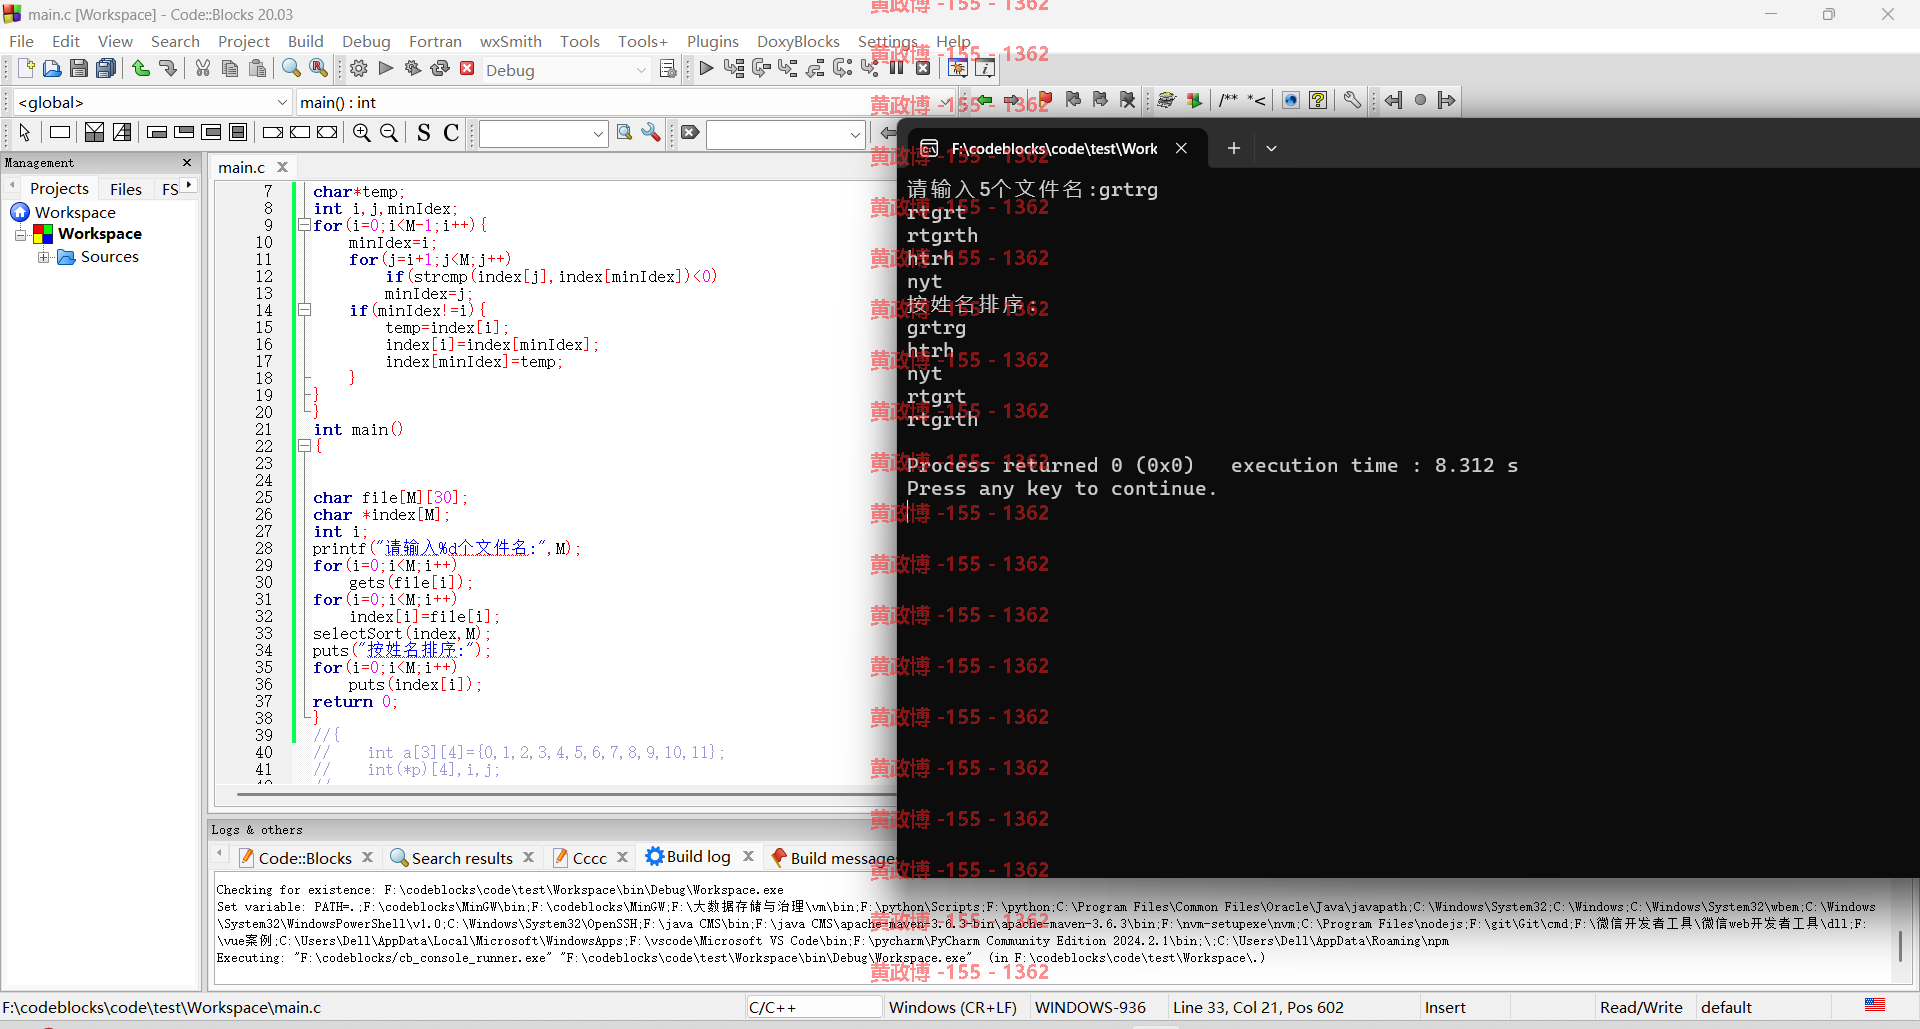The width and height of the screenshot is (1920, 1029).
Task: Open console tab list dropdown chevron
Action: (1271, 148)
